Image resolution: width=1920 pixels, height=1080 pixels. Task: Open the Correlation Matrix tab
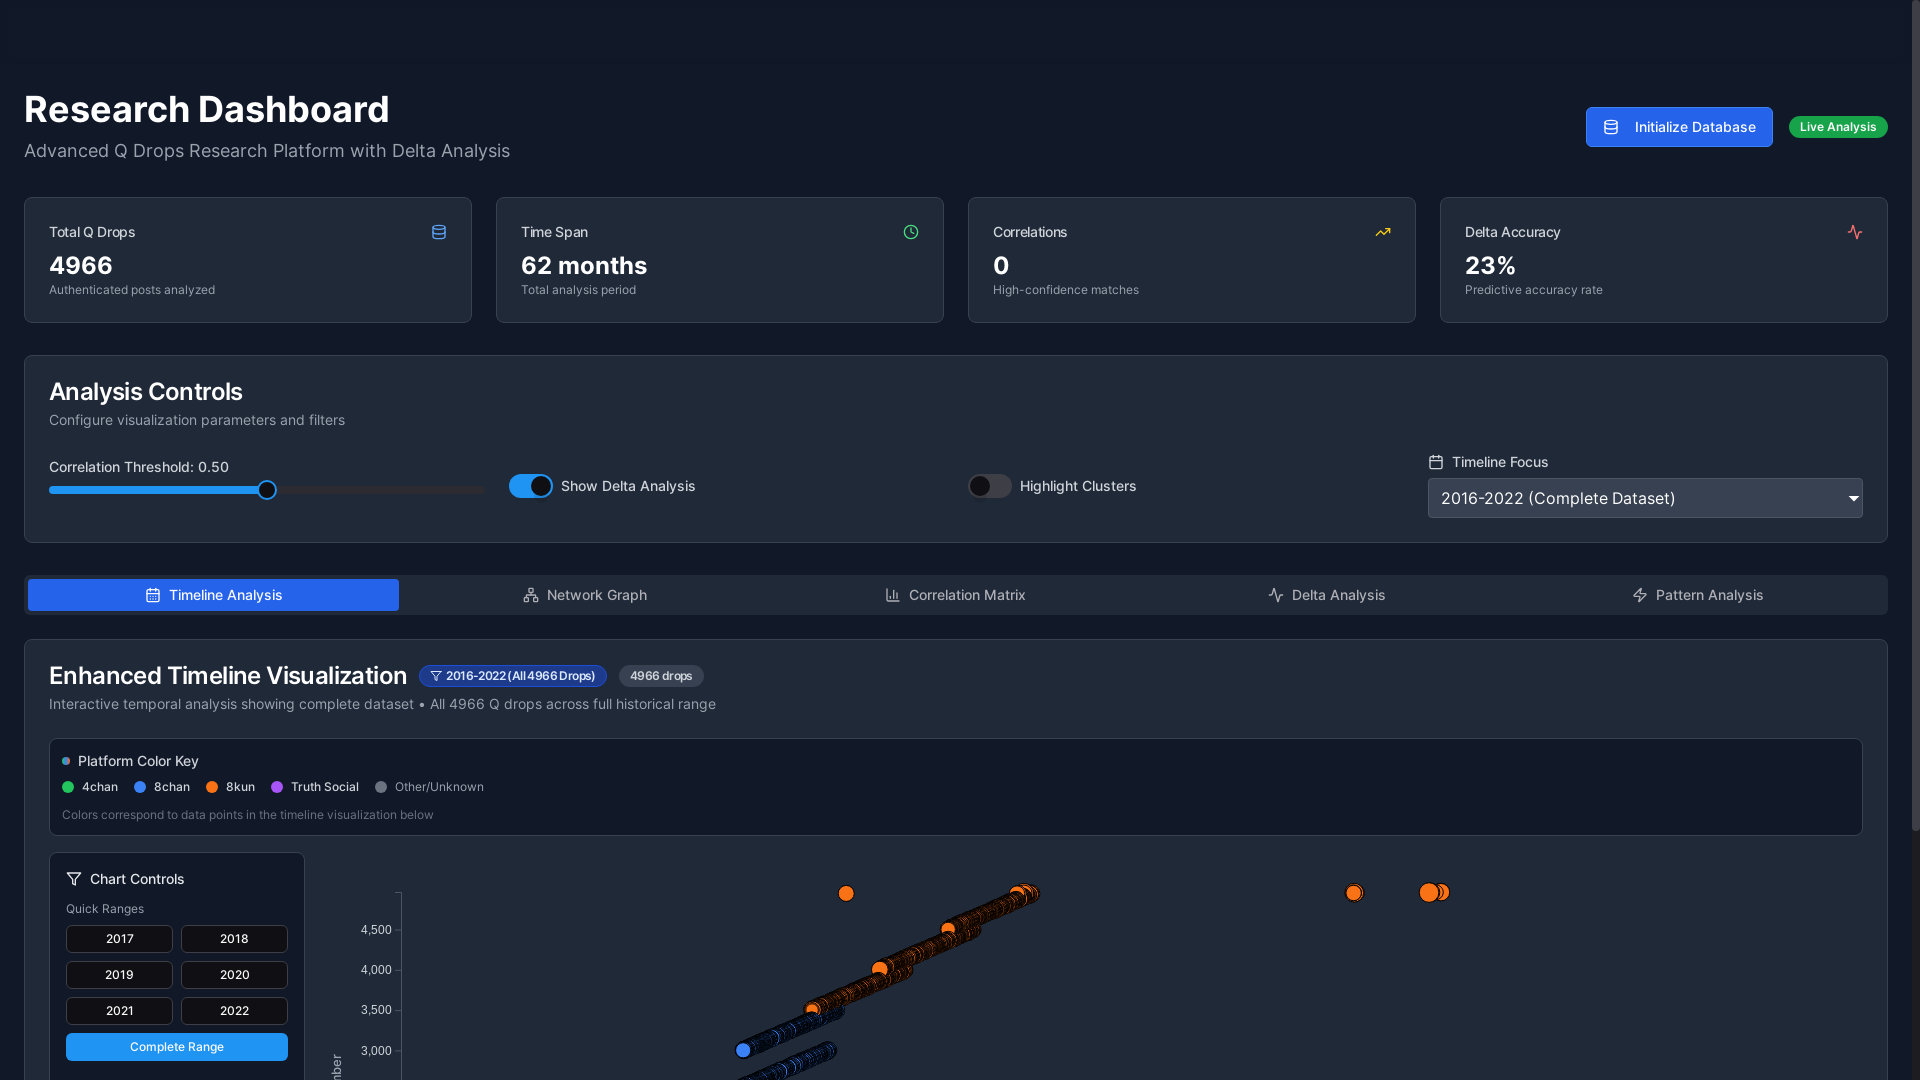pos(955,595)
